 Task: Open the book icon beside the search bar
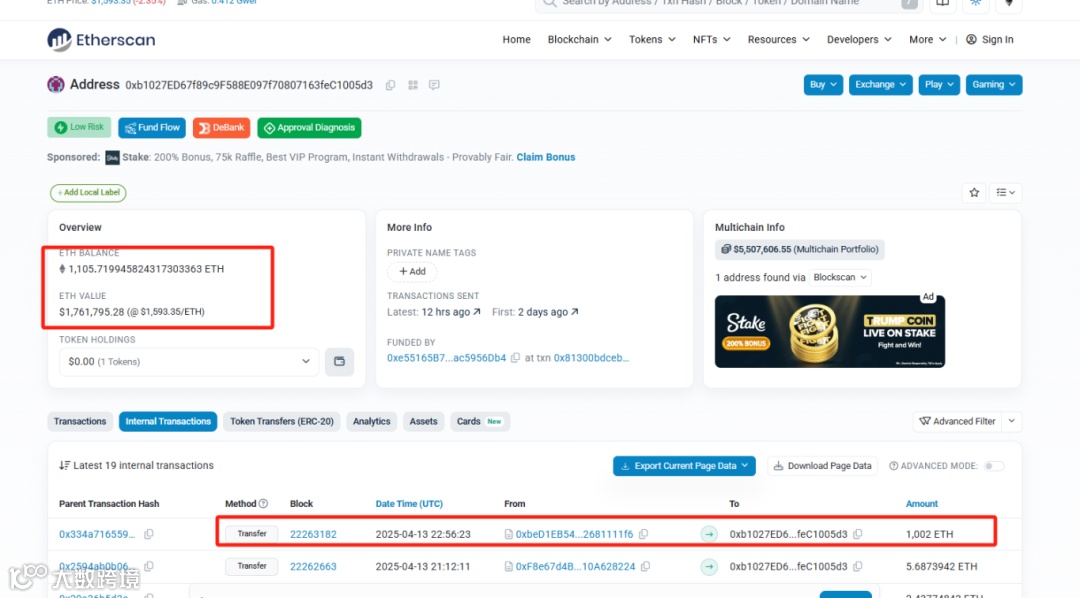pyautogui.click(x=942, y=3)
